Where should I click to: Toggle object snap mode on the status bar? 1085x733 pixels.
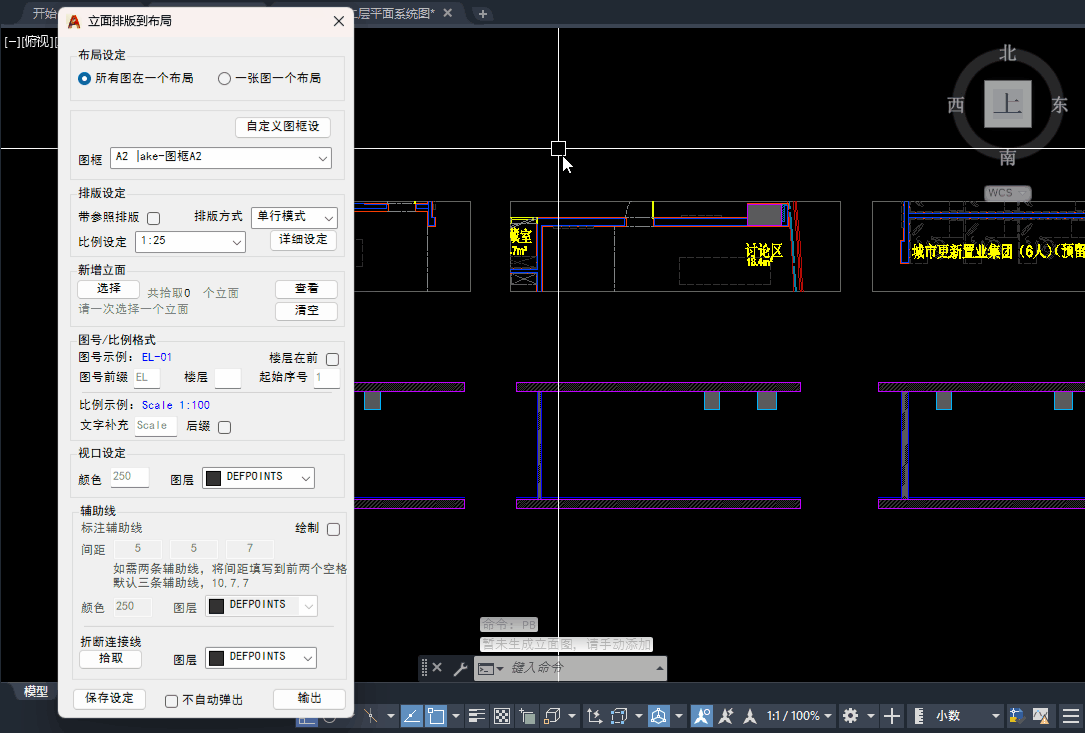pos(438,716)
